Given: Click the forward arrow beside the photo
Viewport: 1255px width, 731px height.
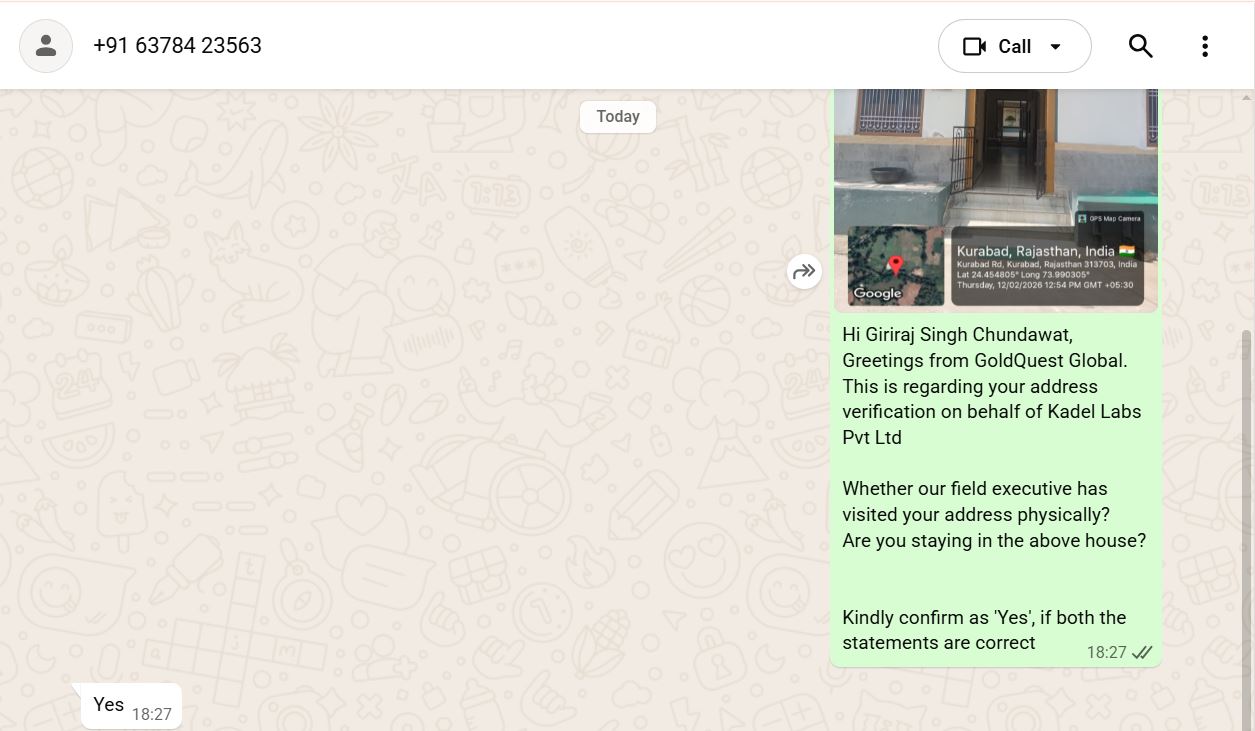Looking at the screenshot, I should click(804, 271).
